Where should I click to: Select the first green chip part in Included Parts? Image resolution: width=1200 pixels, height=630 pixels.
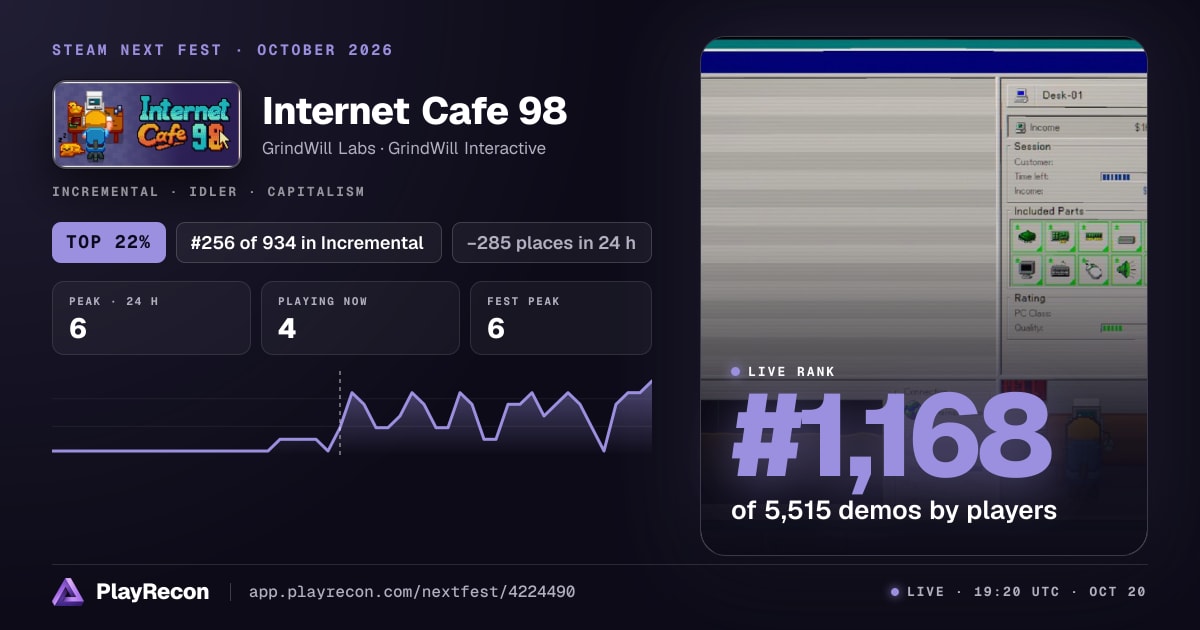point(1028,238)
